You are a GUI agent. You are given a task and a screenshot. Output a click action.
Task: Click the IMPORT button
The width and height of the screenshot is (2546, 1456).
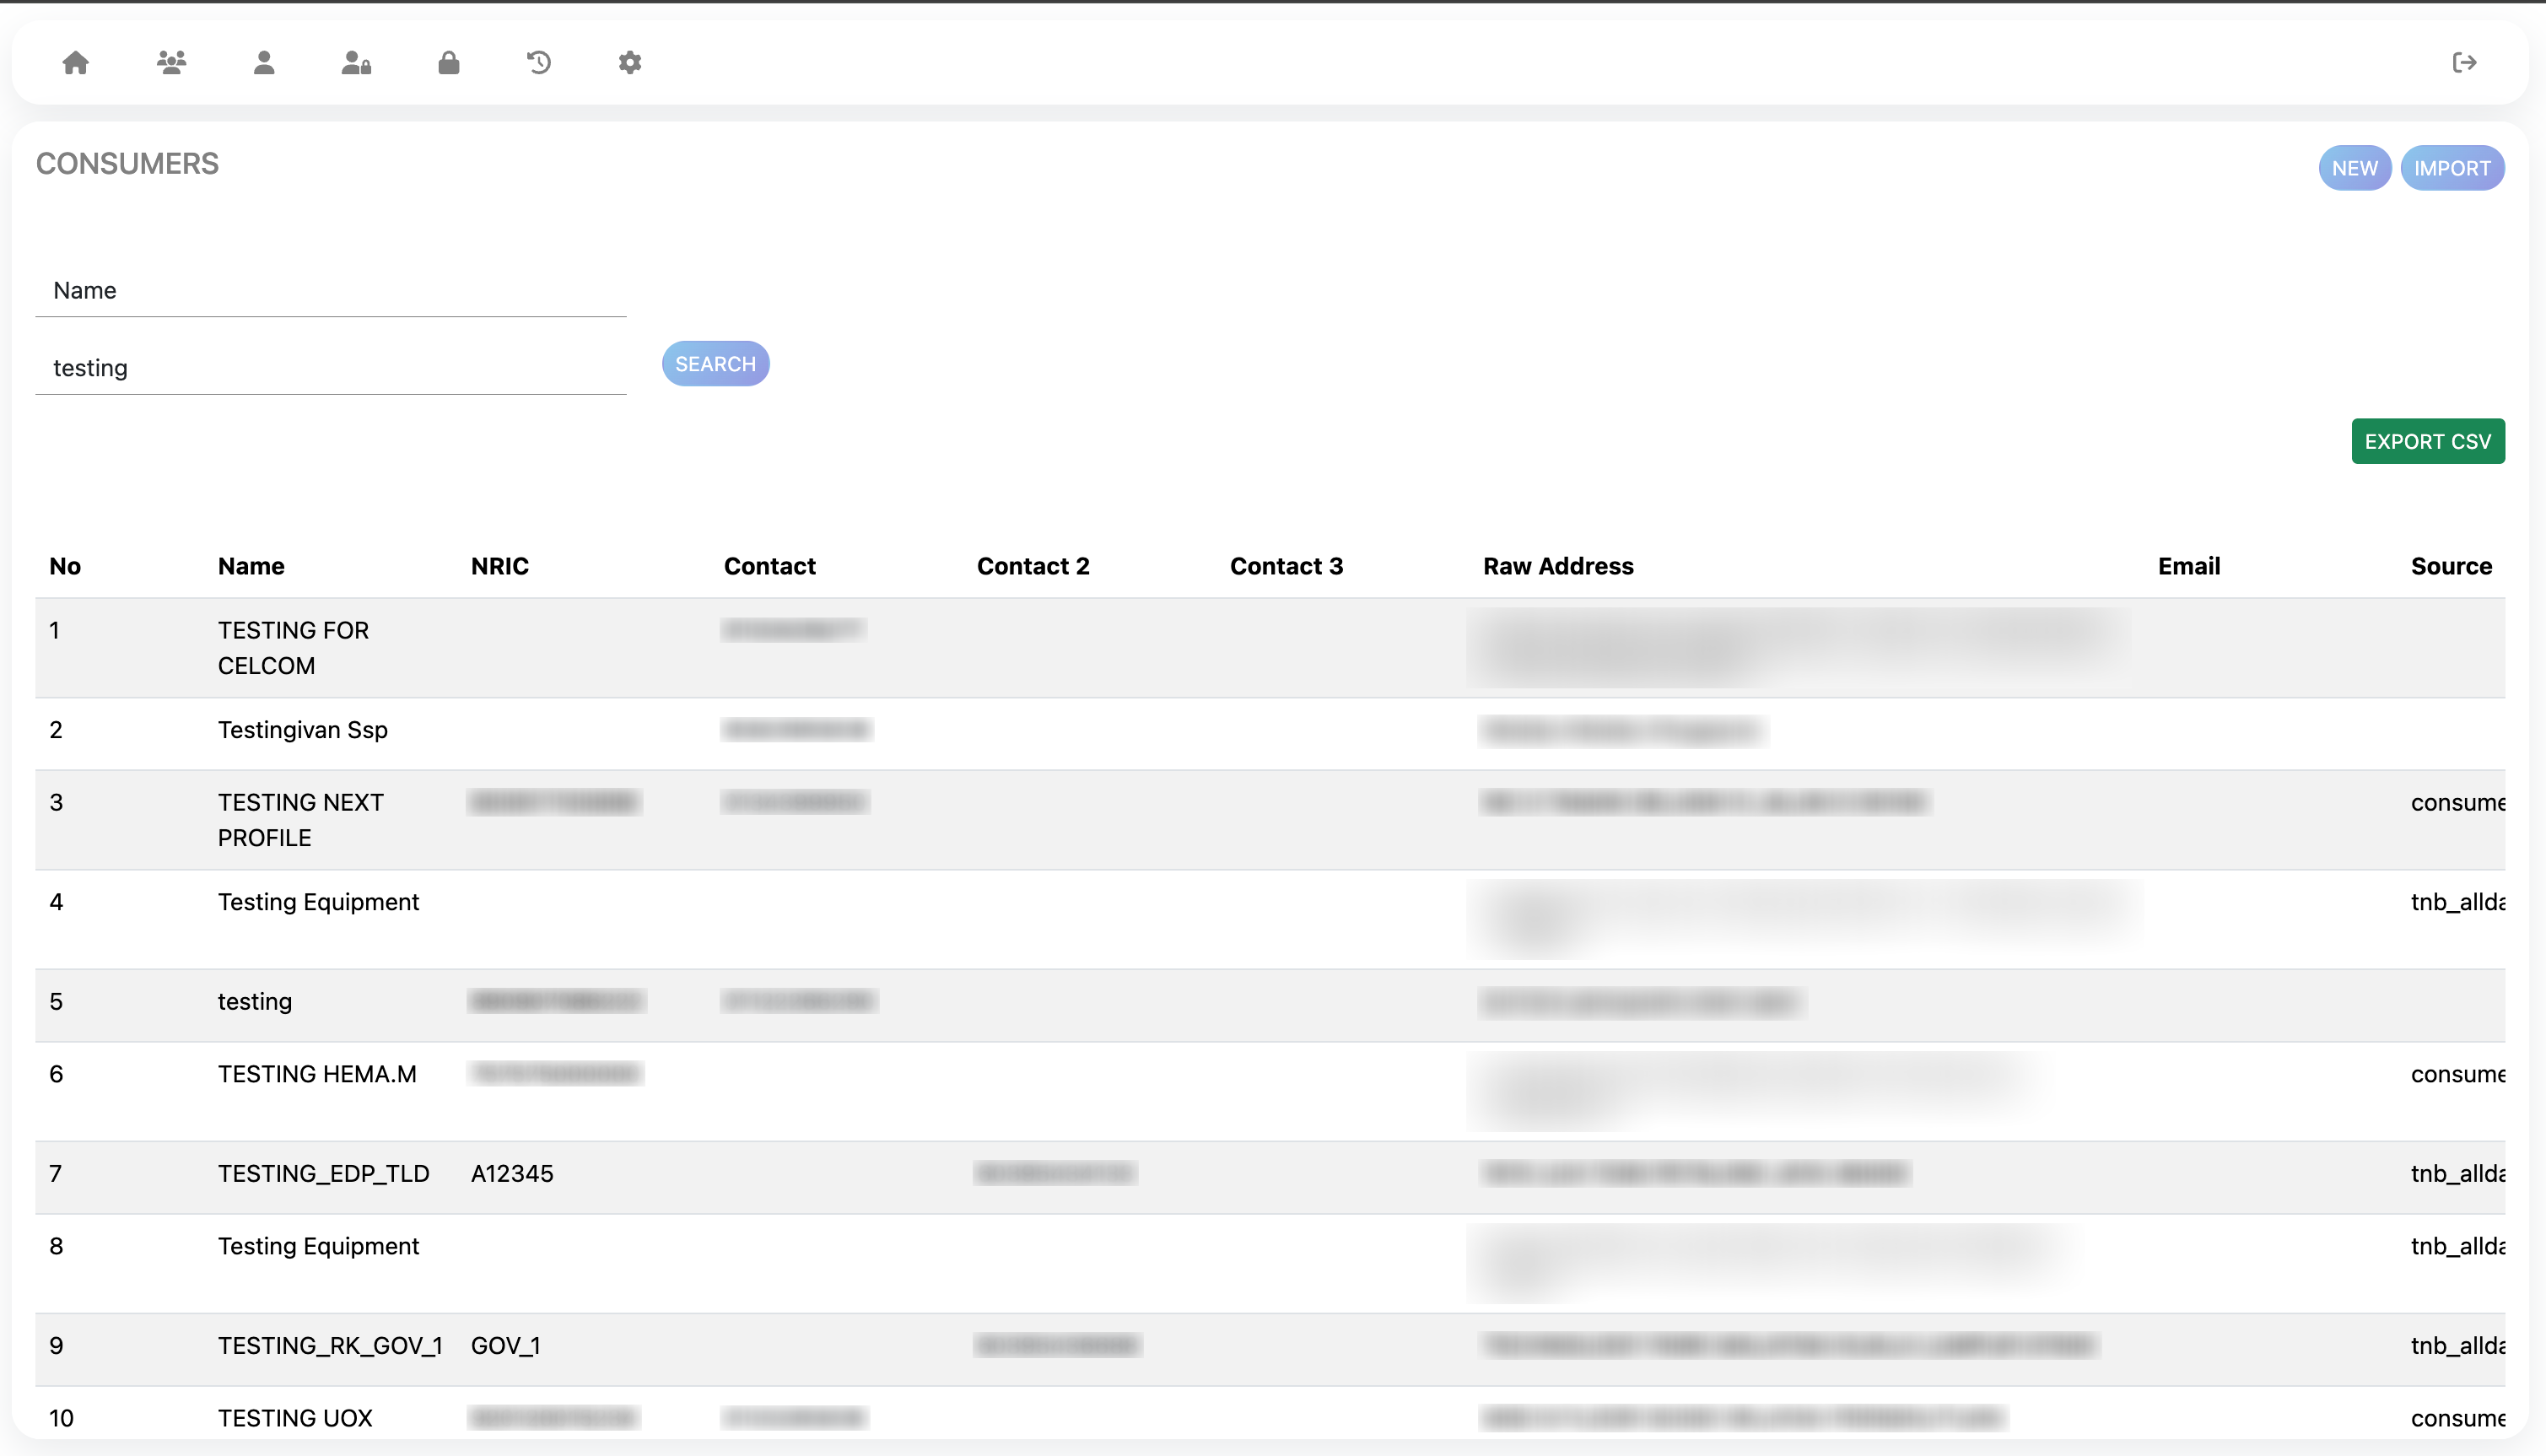[x=2452, y=168]
